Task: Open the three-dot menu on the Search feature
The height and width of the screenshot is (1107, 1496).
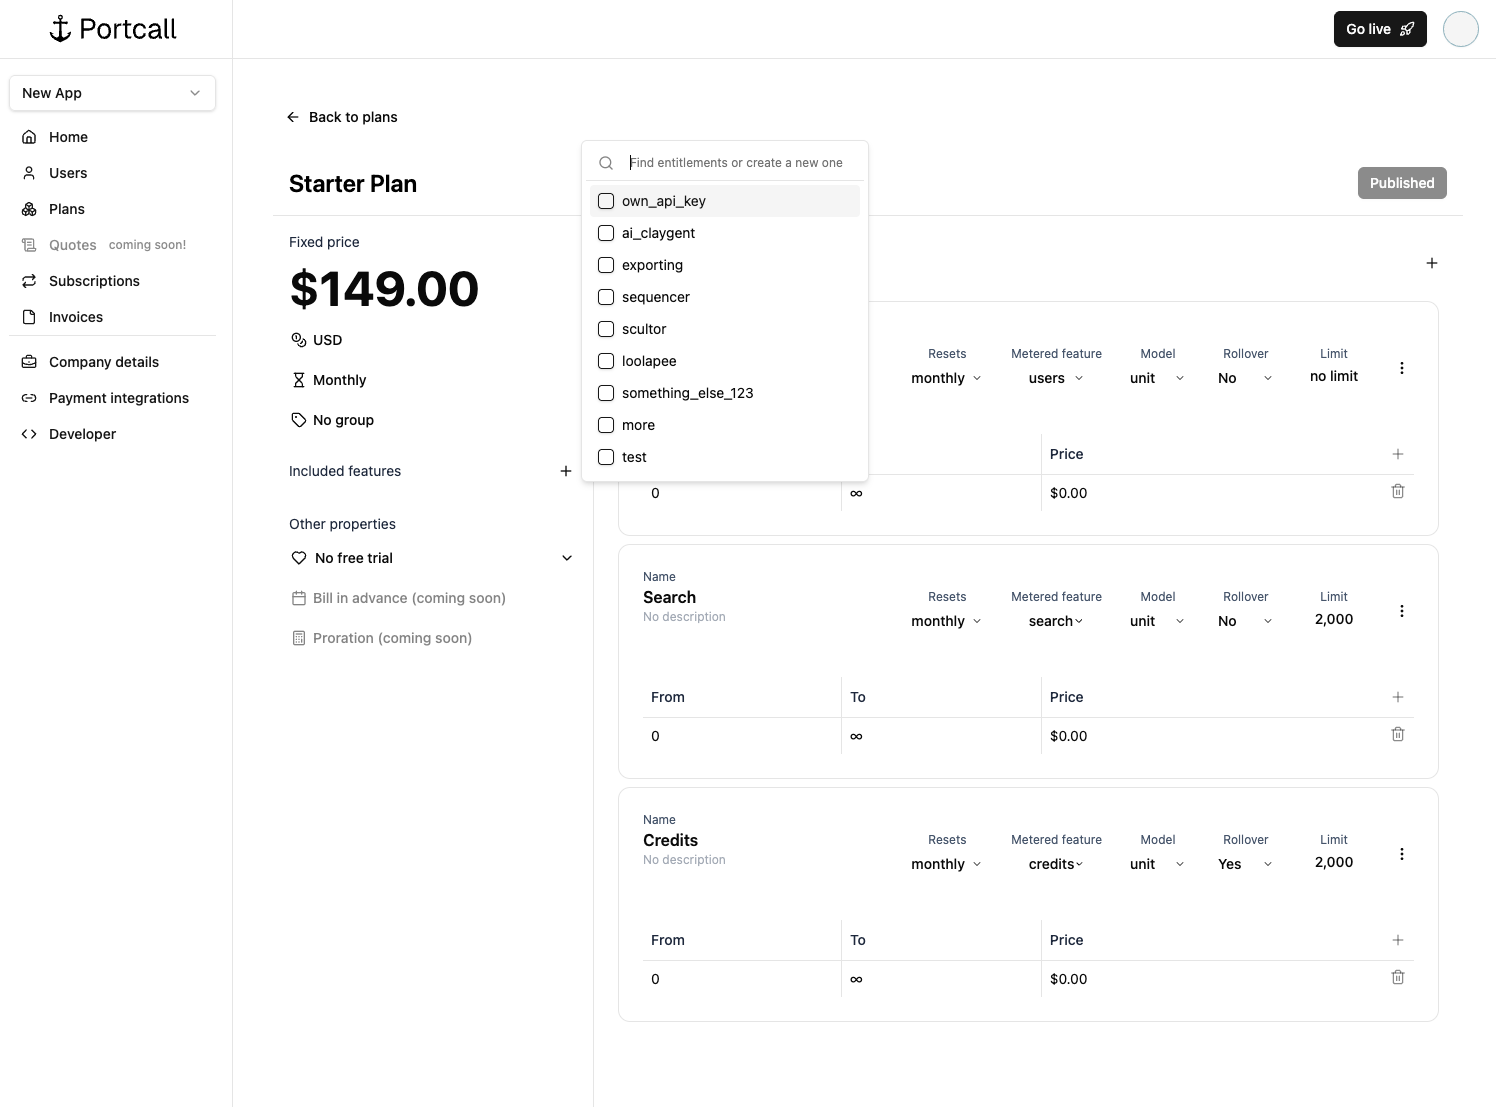Action: click(1402, 610)
